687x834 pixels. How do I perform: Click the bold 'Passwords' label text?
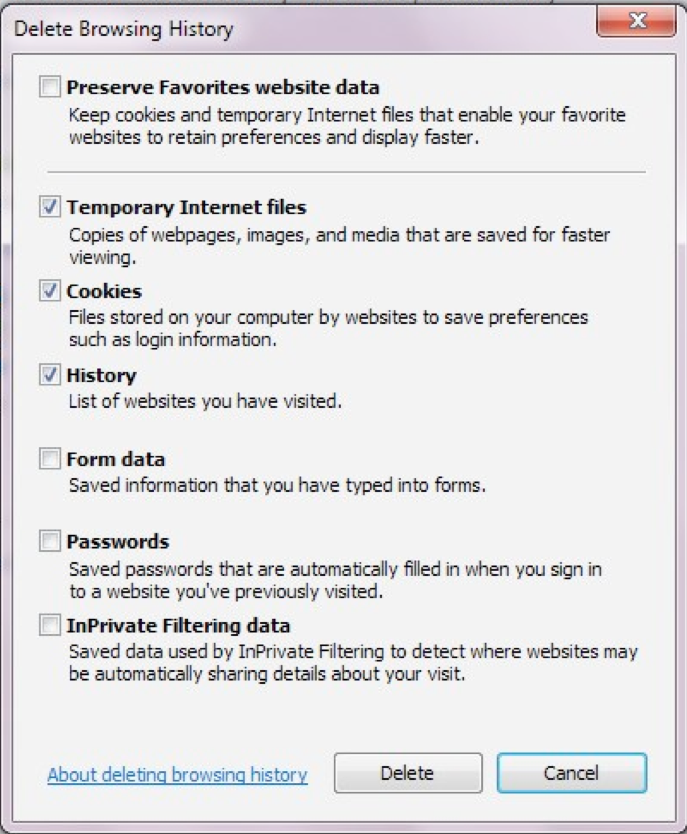118,542
